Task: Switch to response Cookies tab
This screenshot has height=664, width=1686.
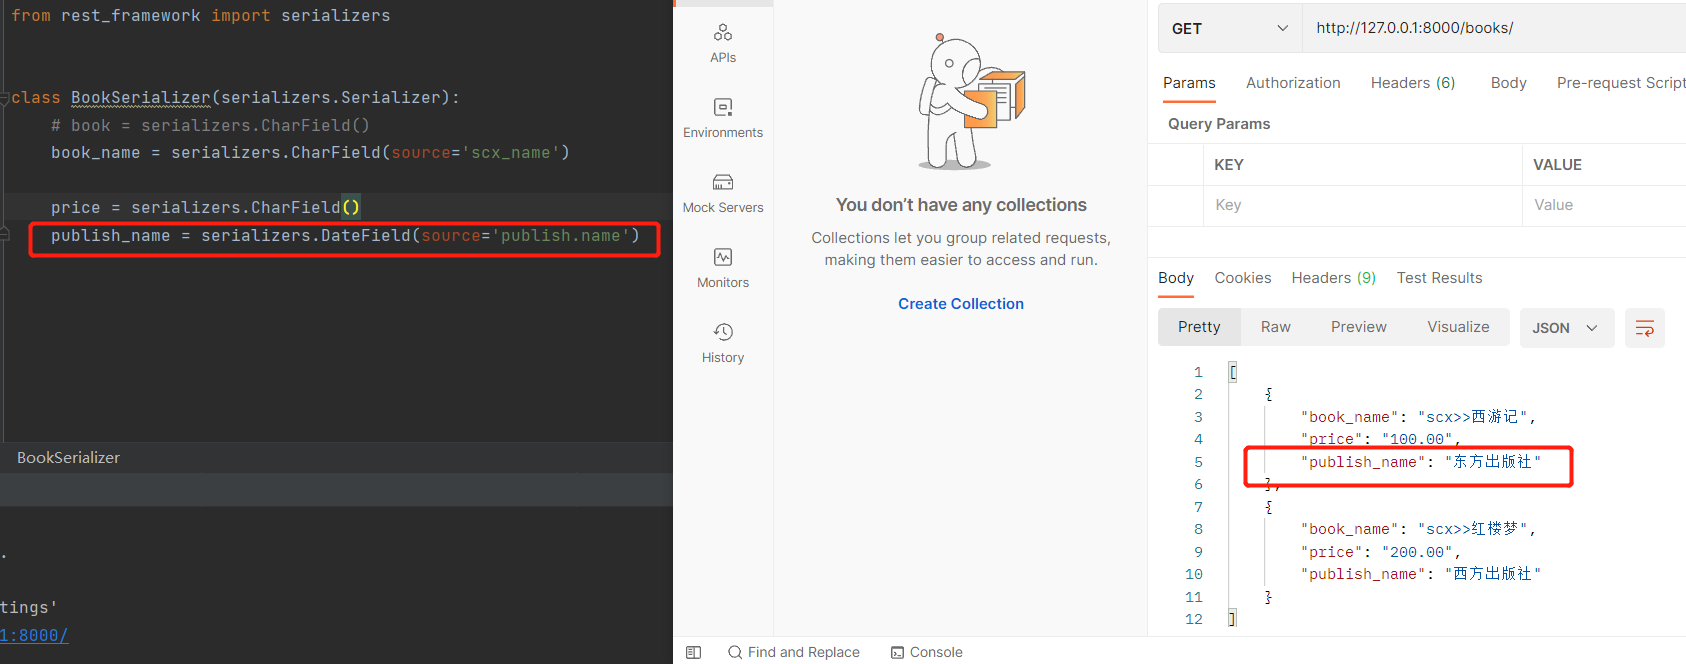Action: pos(1242,278)
